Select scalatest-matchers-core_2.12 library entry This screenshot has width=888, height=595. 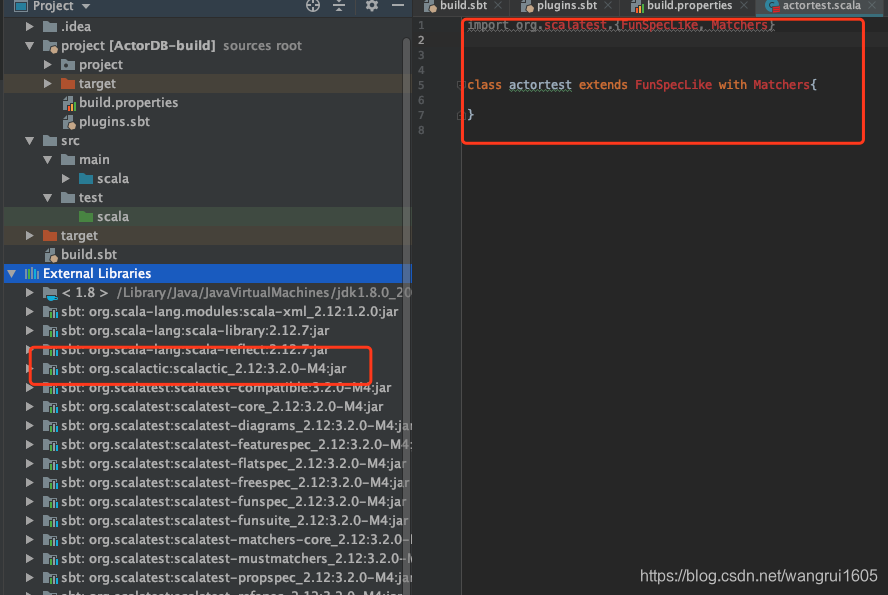coord(227,540)
